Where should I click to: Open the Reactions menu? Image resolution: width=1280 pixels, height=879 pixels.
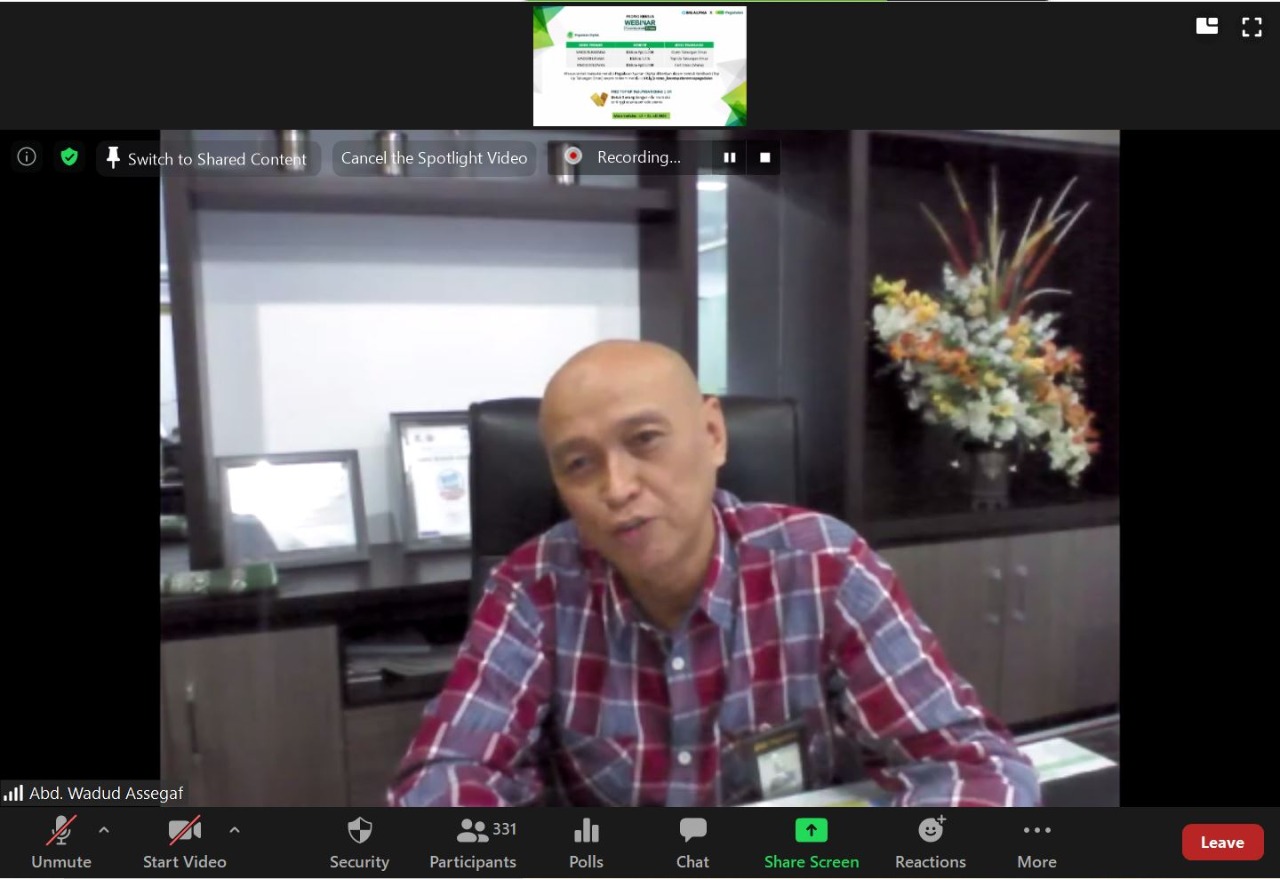[930, 842]
